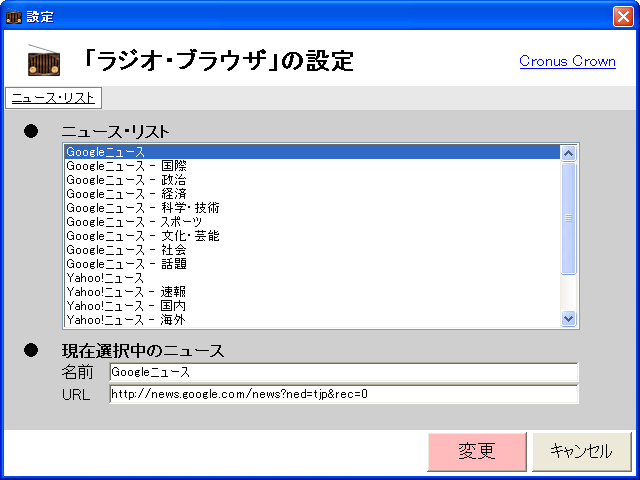Select Googleニュース - 文化・芸能 row
This screenshot has height=480, width=640.
[313, 236]
